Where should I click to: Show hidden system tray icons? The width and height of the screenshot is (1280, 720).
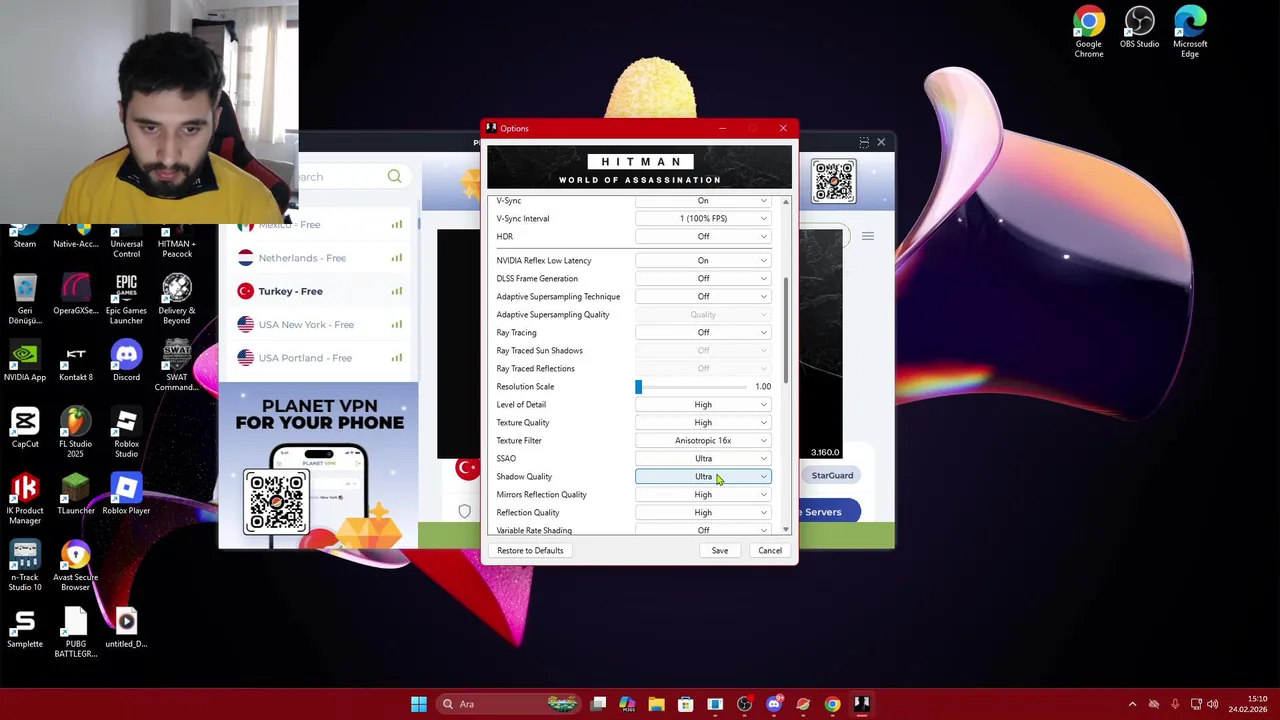(x=1132, y=704)
